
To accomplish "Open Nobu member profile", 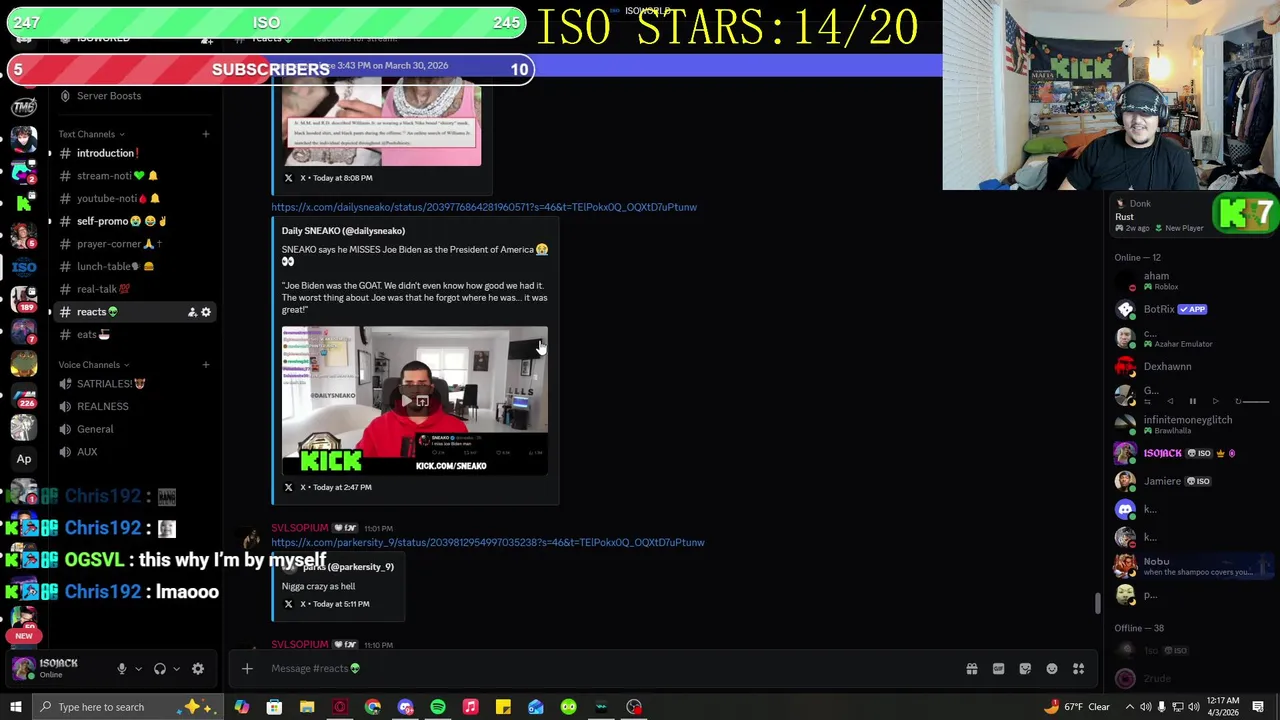I will [x=1190, y=566].
